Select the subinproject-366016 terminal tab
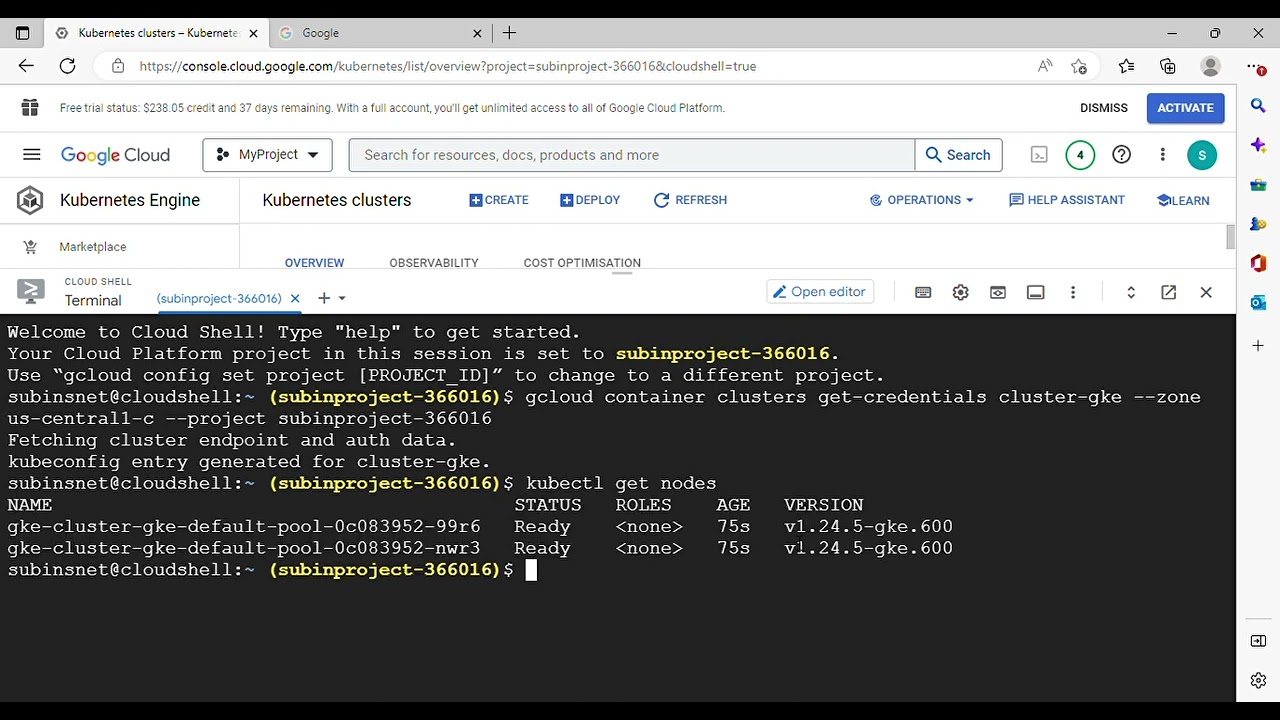Image resolution: width=1280 pixels, height=720 pixels. click(x=219, y=298)
